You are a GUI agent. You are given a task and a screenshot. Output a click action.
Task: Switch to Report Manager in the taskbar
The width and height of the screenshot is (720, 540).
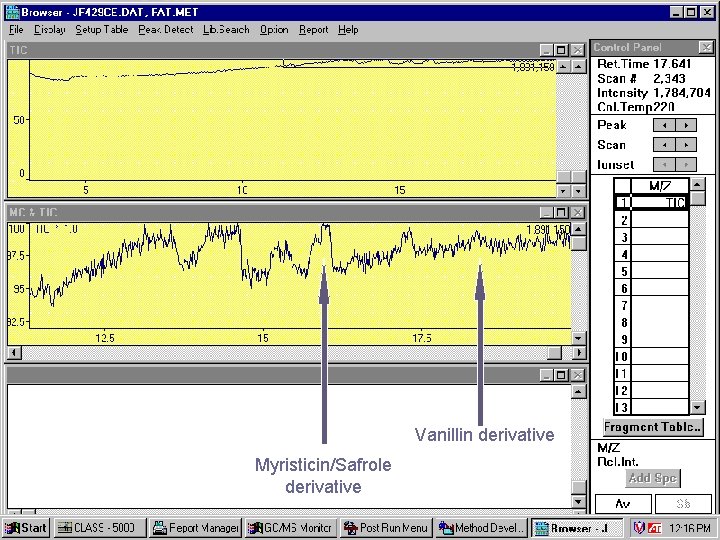coord(196,528)
